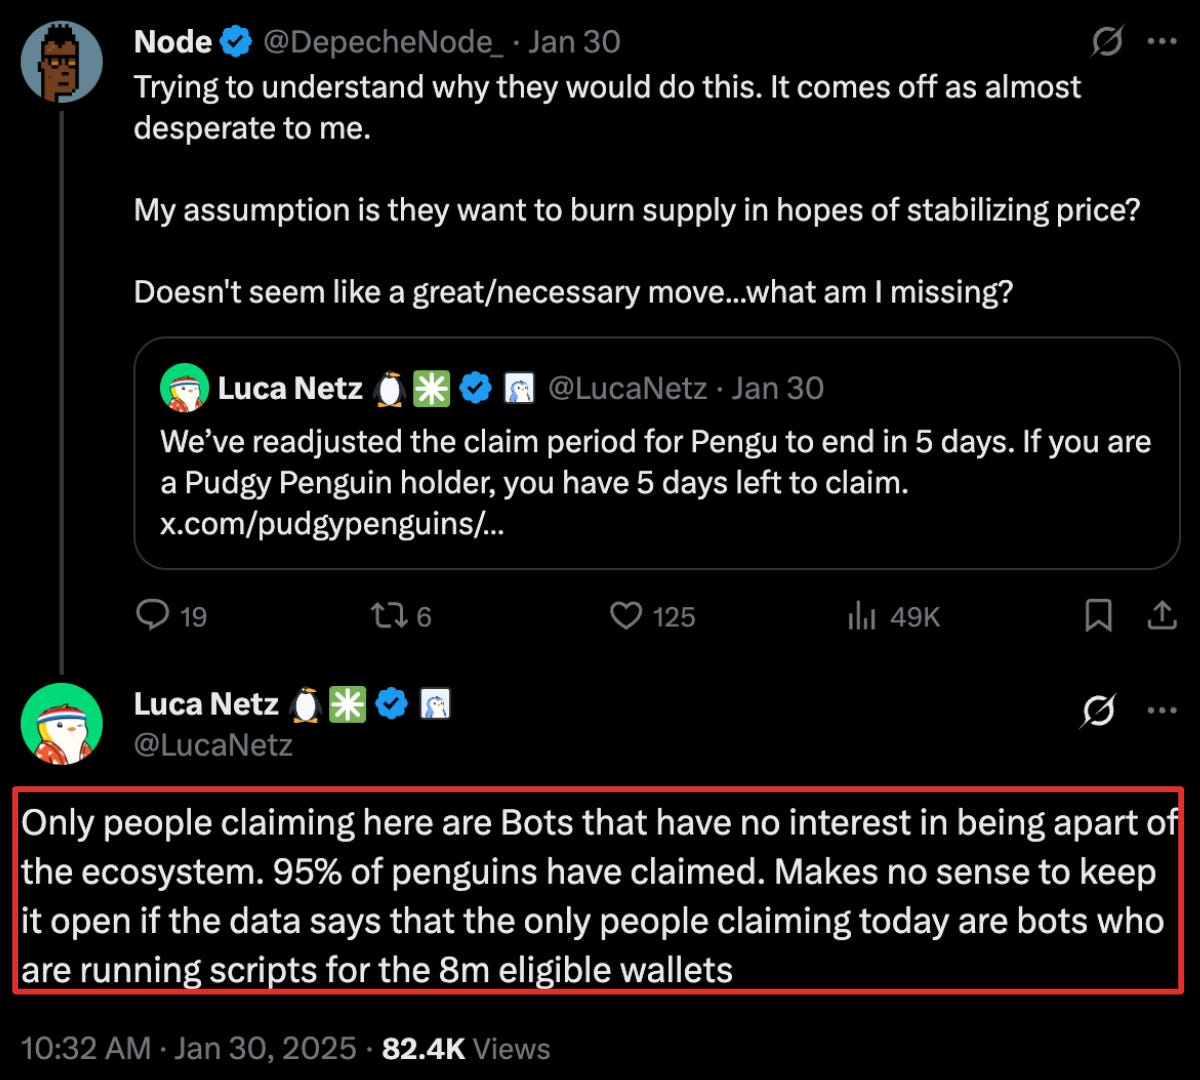
Task: Open reply comments on Node's tweet
Action: [x=152, y=615]
